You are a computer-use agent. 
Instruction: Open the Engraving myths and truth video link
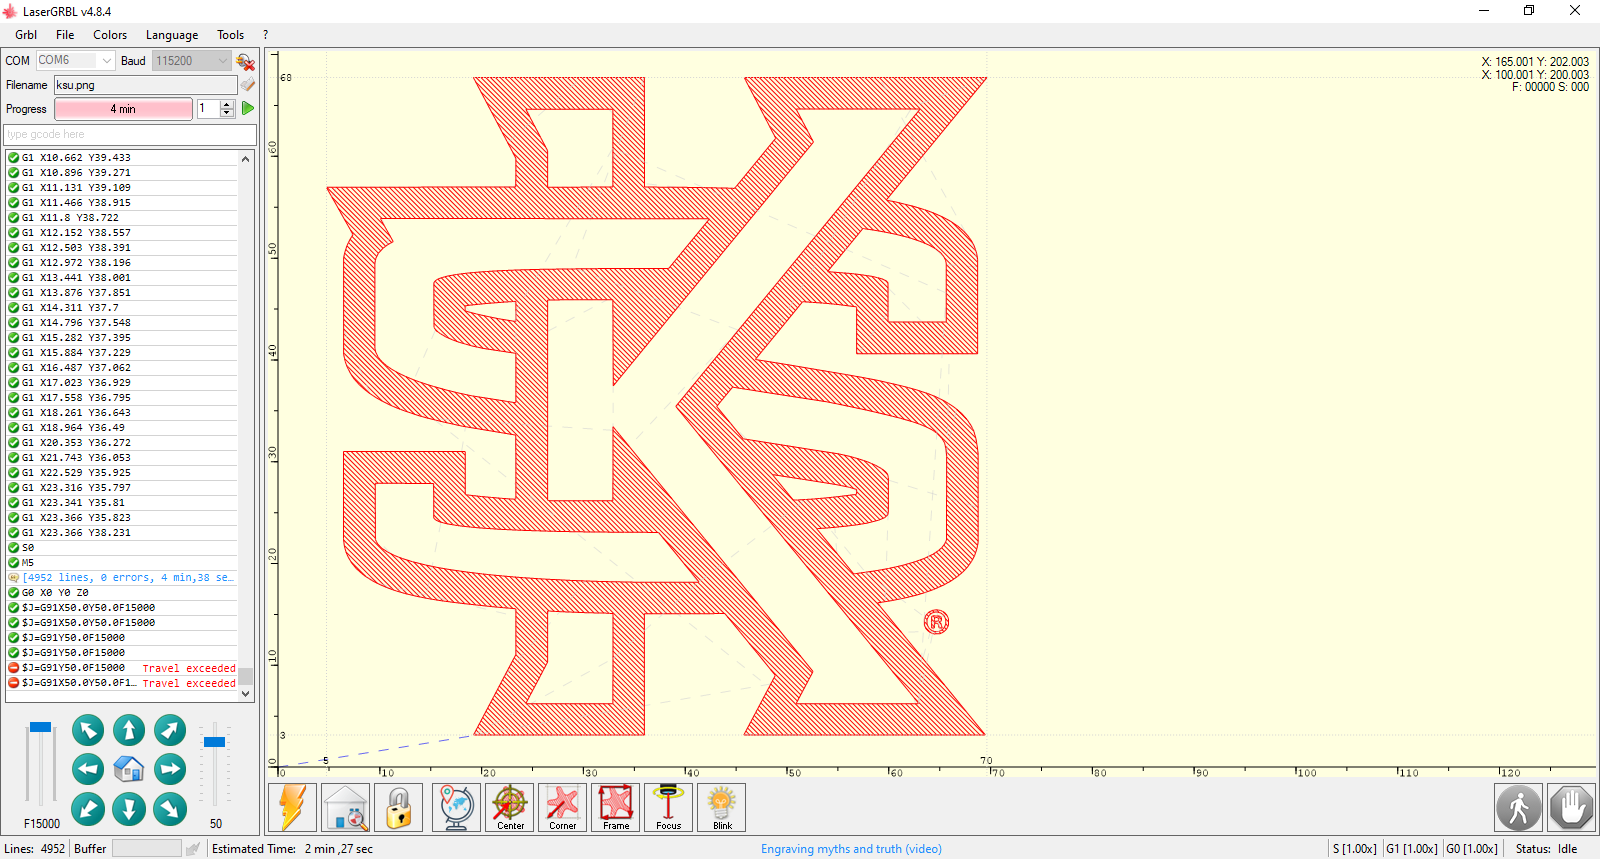tap(851, 849)
